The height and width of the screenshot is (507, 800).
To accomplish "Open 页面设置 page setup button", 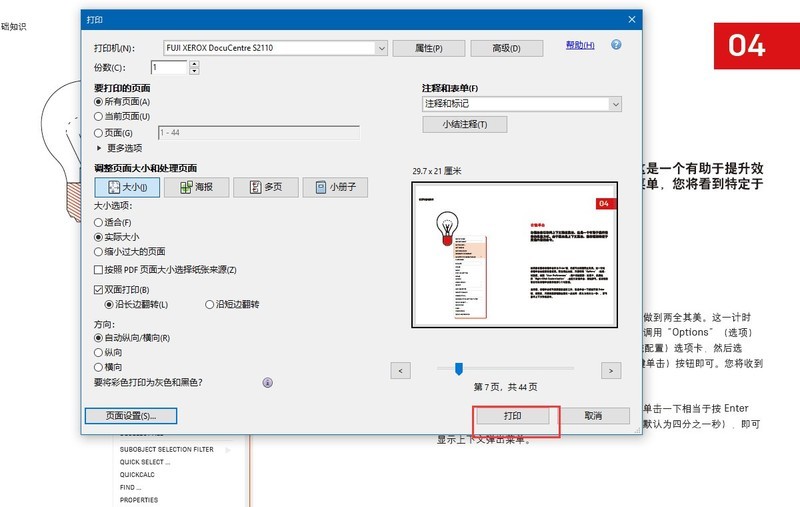I will coord(130,415).
